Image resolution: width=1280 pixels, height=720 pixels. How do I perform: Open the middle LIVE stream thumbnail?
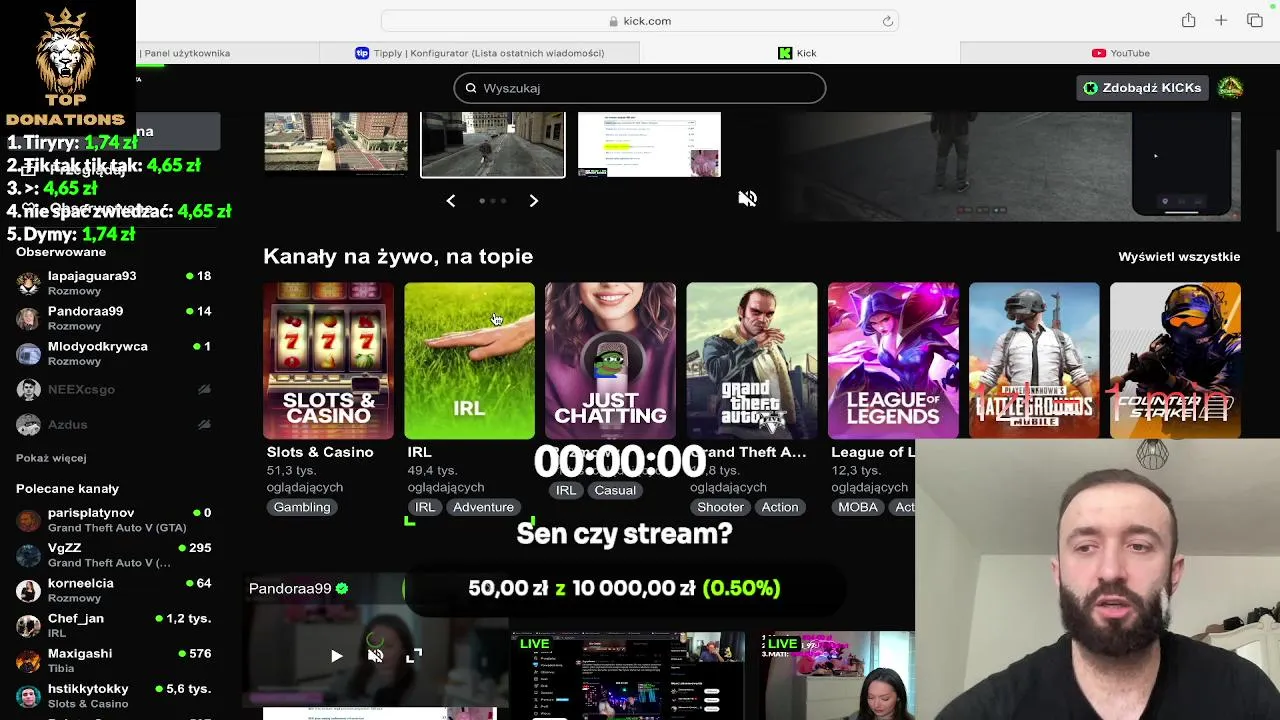click(x=628, y=675)
